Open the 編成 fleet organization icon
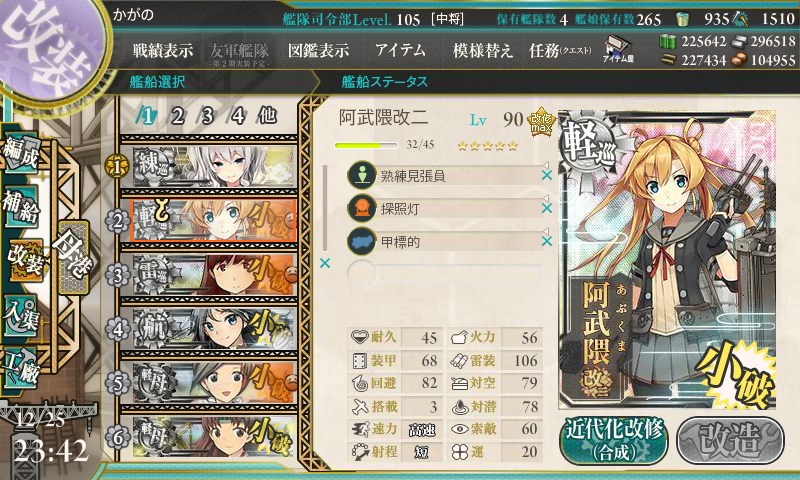 [21, 153]
